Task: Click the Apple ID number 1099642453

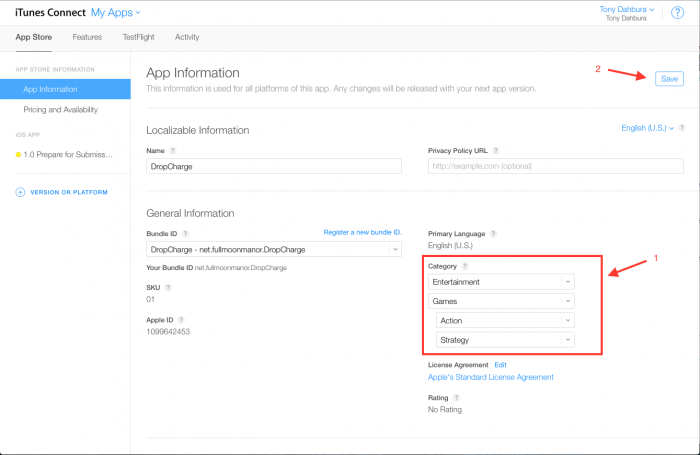Action: click(168, 332)
